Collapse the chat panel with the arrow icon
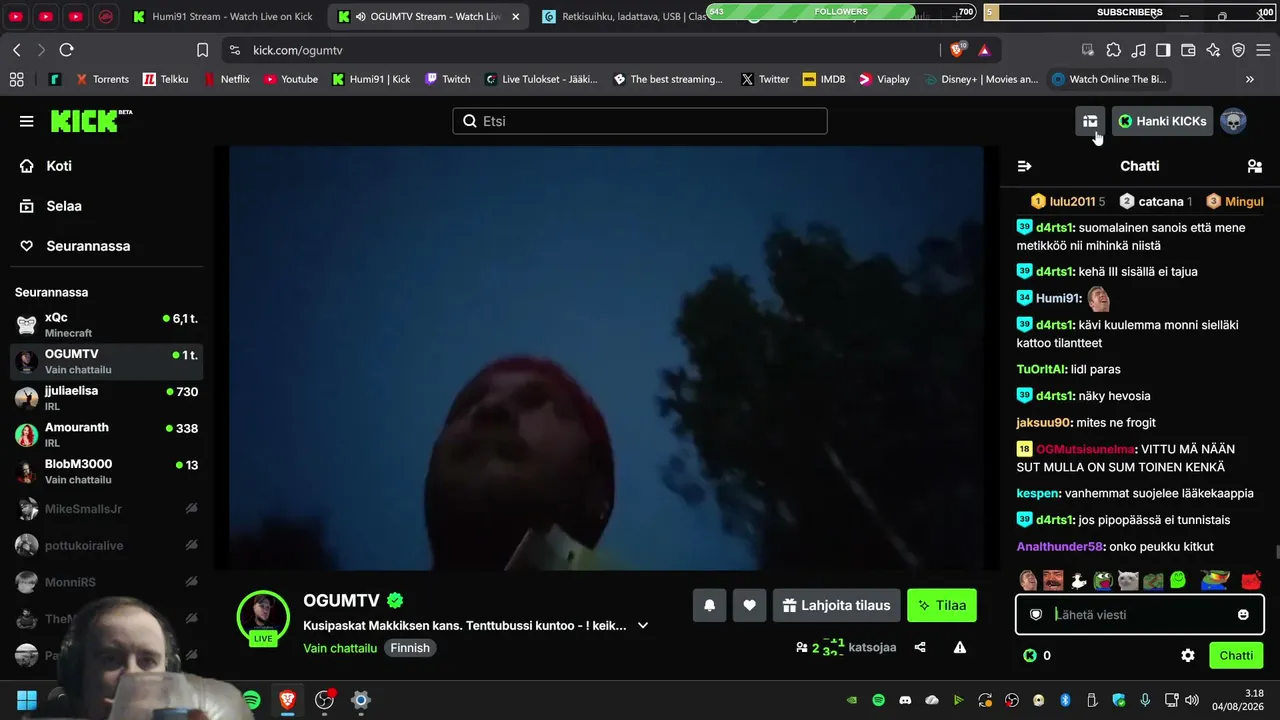1280x720 pixels. 1024,166
